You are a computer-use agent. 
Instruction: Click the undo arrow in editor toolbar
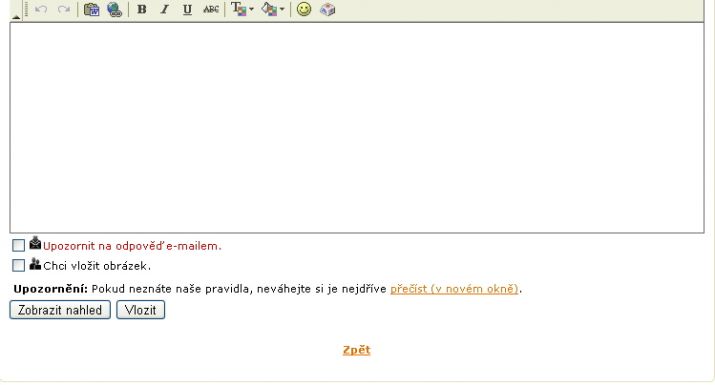point(41,9)
